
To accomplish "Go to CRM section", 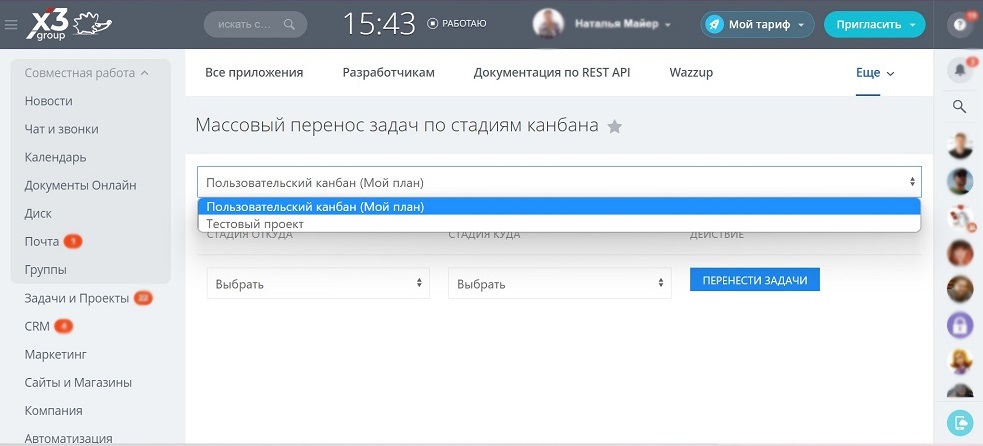I will 37,326.
